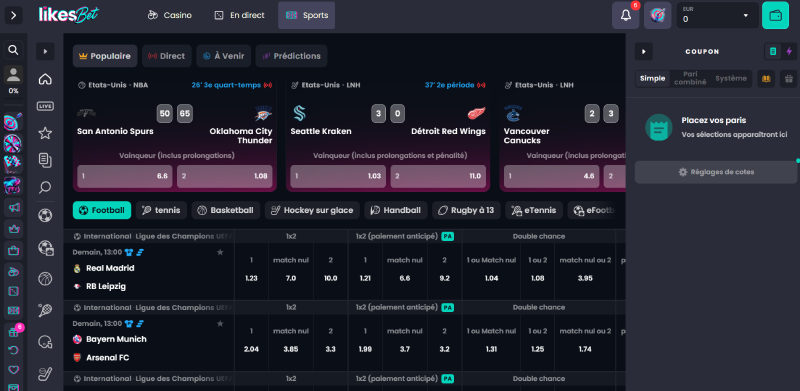The width and height of the screenshot is (800, 391).
Task: Open the cashback refresh arrow icon
Action: coord(13,351)
